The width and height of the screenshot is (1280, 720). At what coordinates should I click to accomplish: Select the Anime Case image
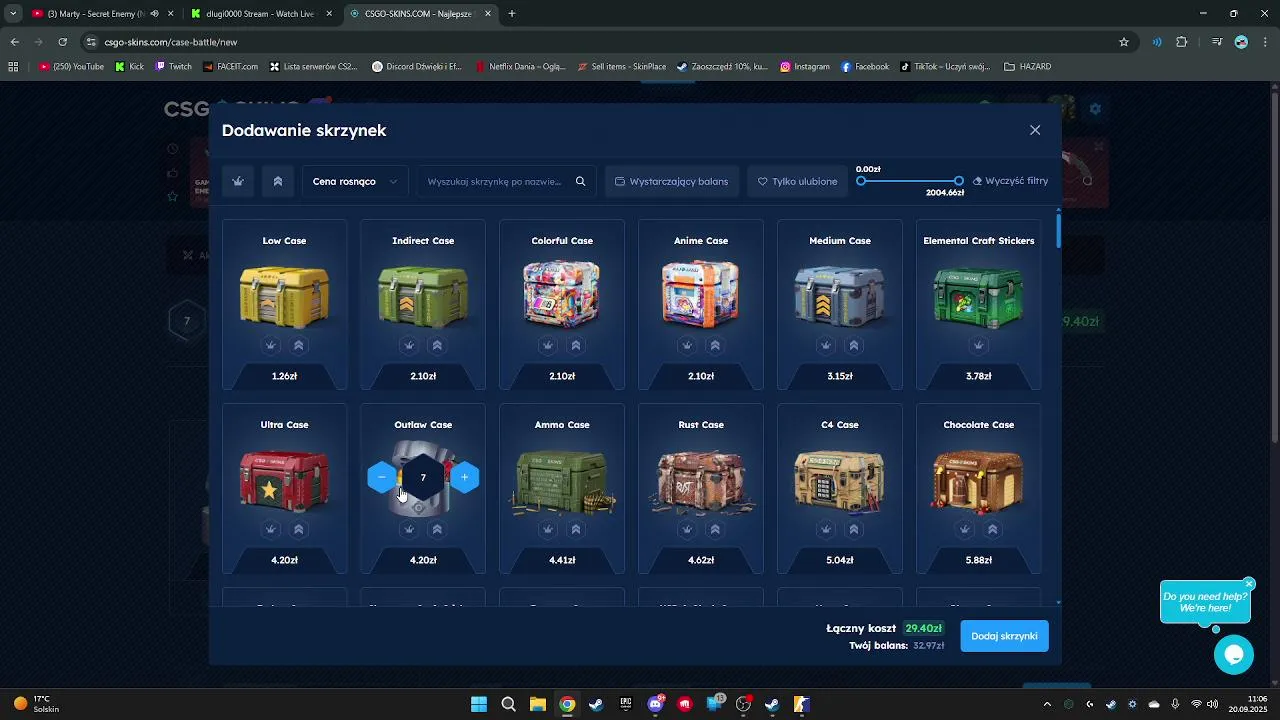(701, 293)
